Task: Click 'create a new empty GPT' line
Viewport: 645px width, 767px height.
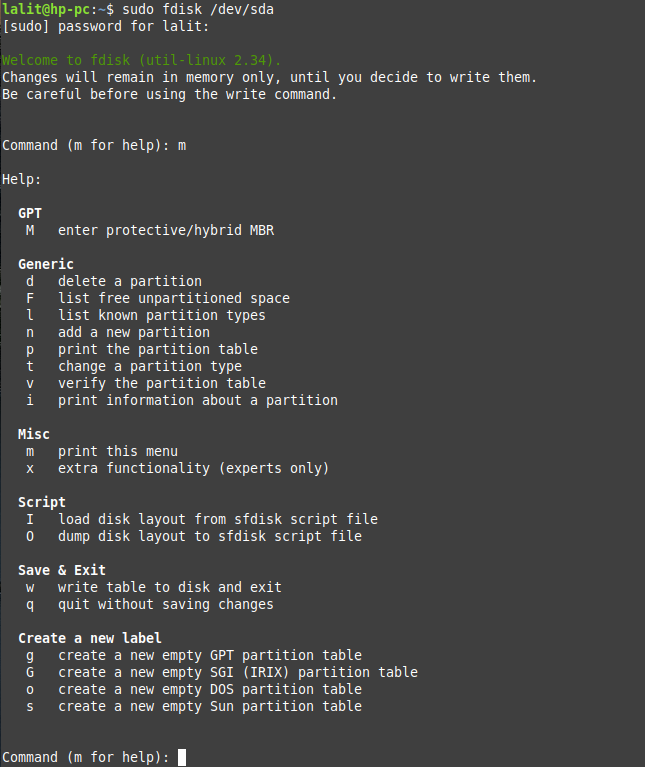Action: 209,655
